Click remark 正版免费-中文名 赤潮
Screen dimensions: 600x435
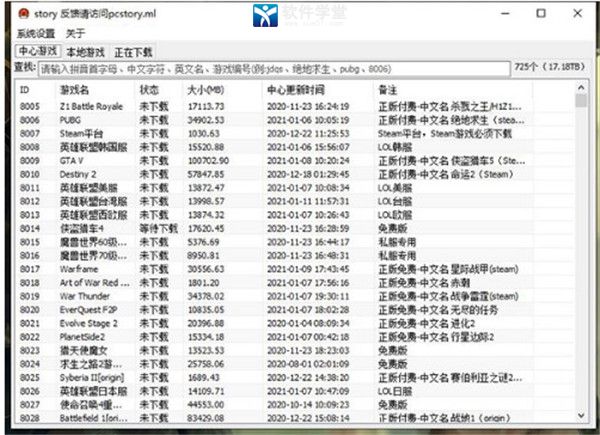point(424,283)
